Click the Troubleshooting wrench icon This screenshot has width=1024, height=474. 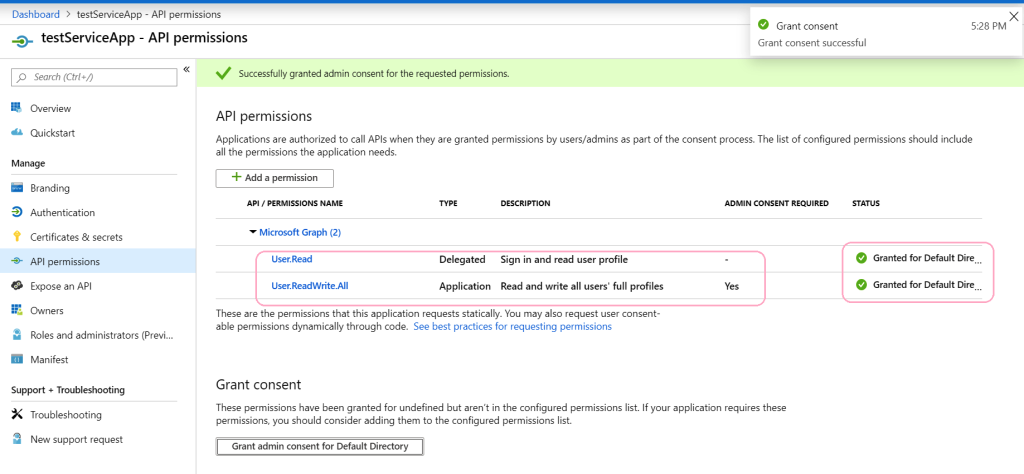tap(17, 415)
